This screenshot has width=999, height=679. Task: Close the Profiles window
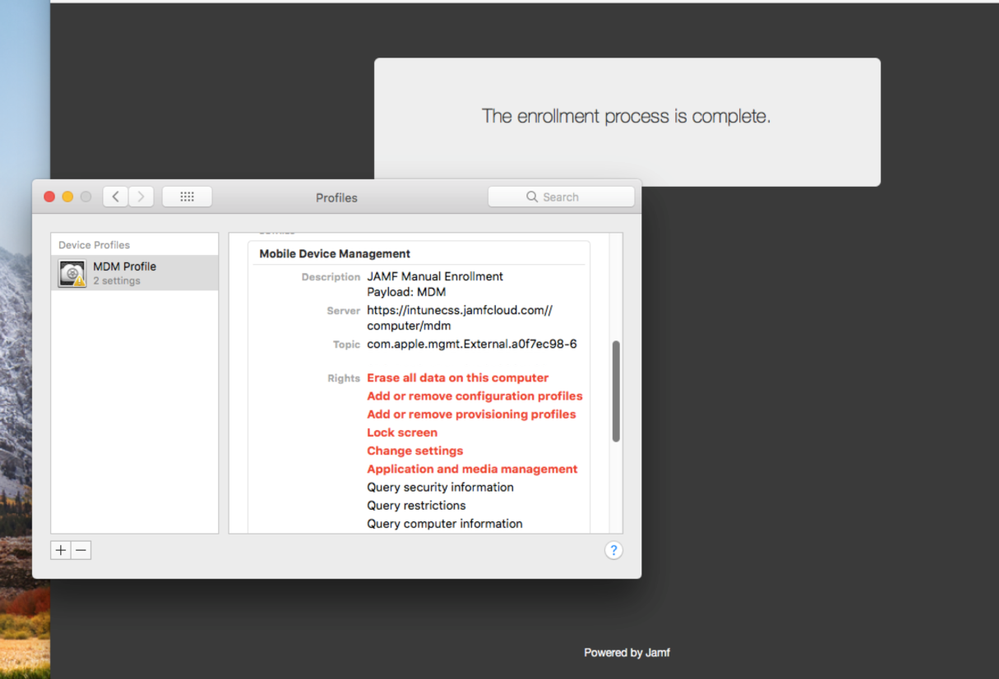coord(49,197)
